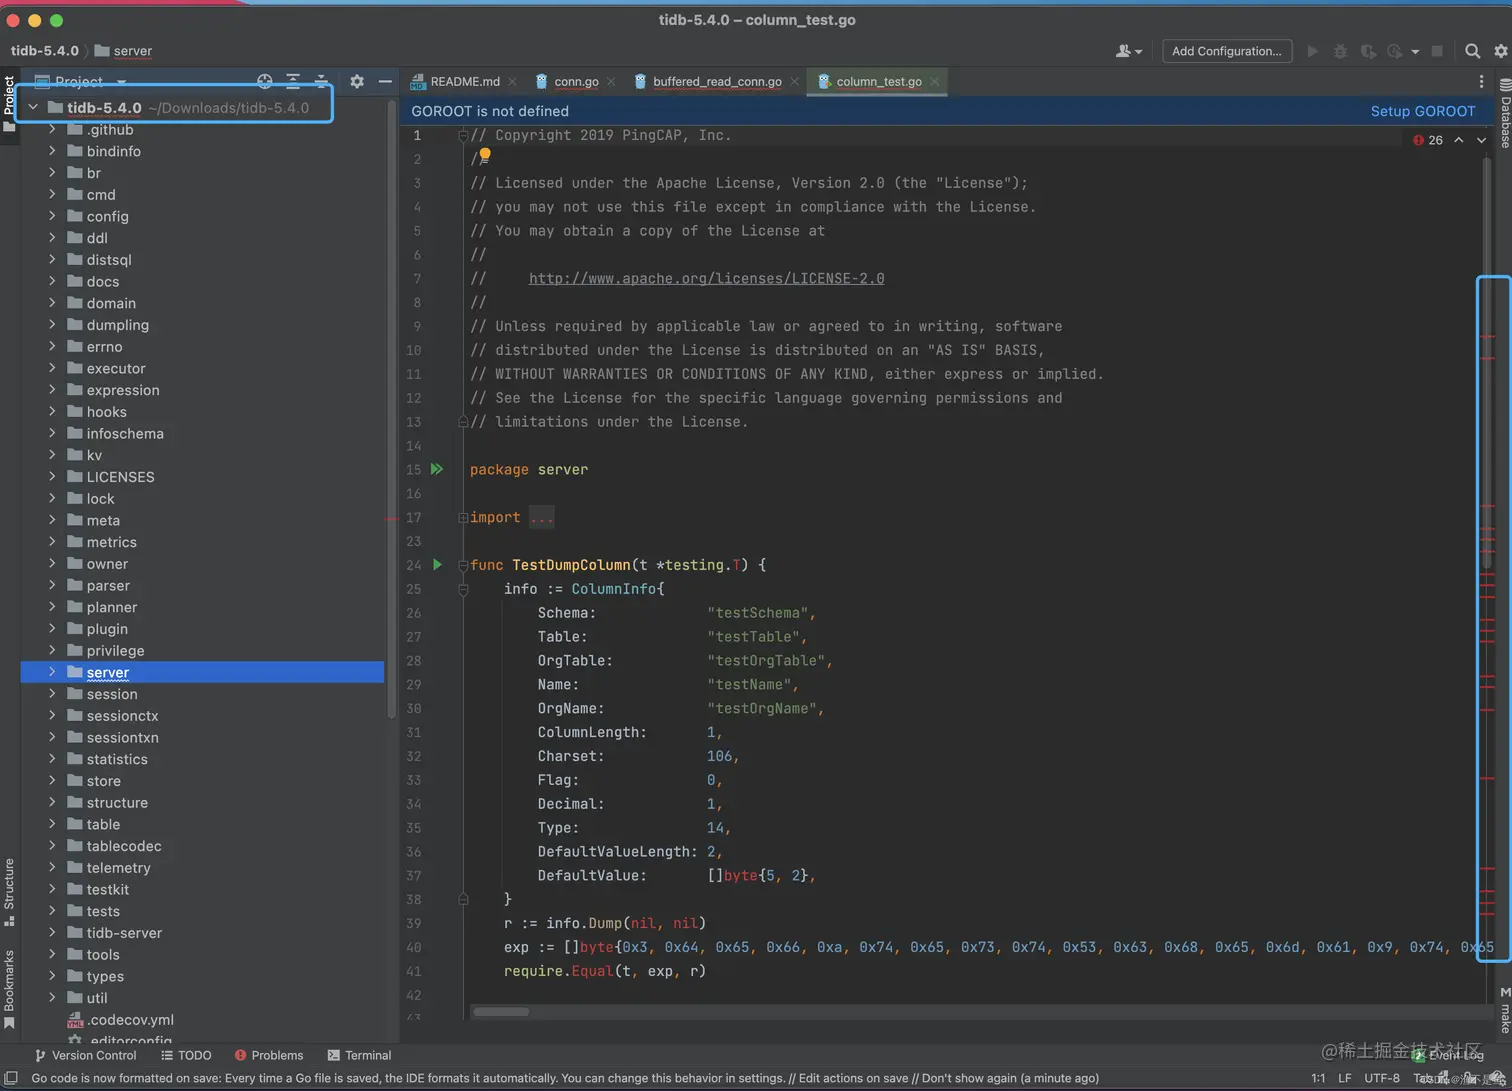This screenshot has width=1512, height=1091.
Task: Click the Add Configuration... button
Action: pos(1227,51)
